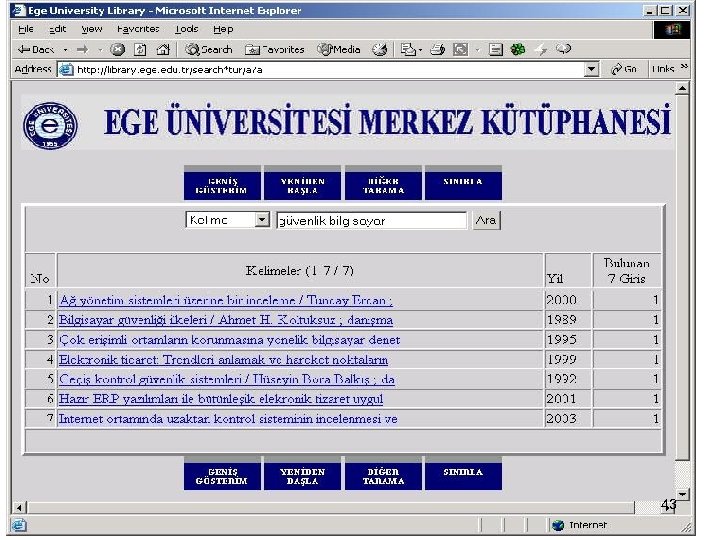Print the page with the printer icon
The image size is (720, 540).
437,49
